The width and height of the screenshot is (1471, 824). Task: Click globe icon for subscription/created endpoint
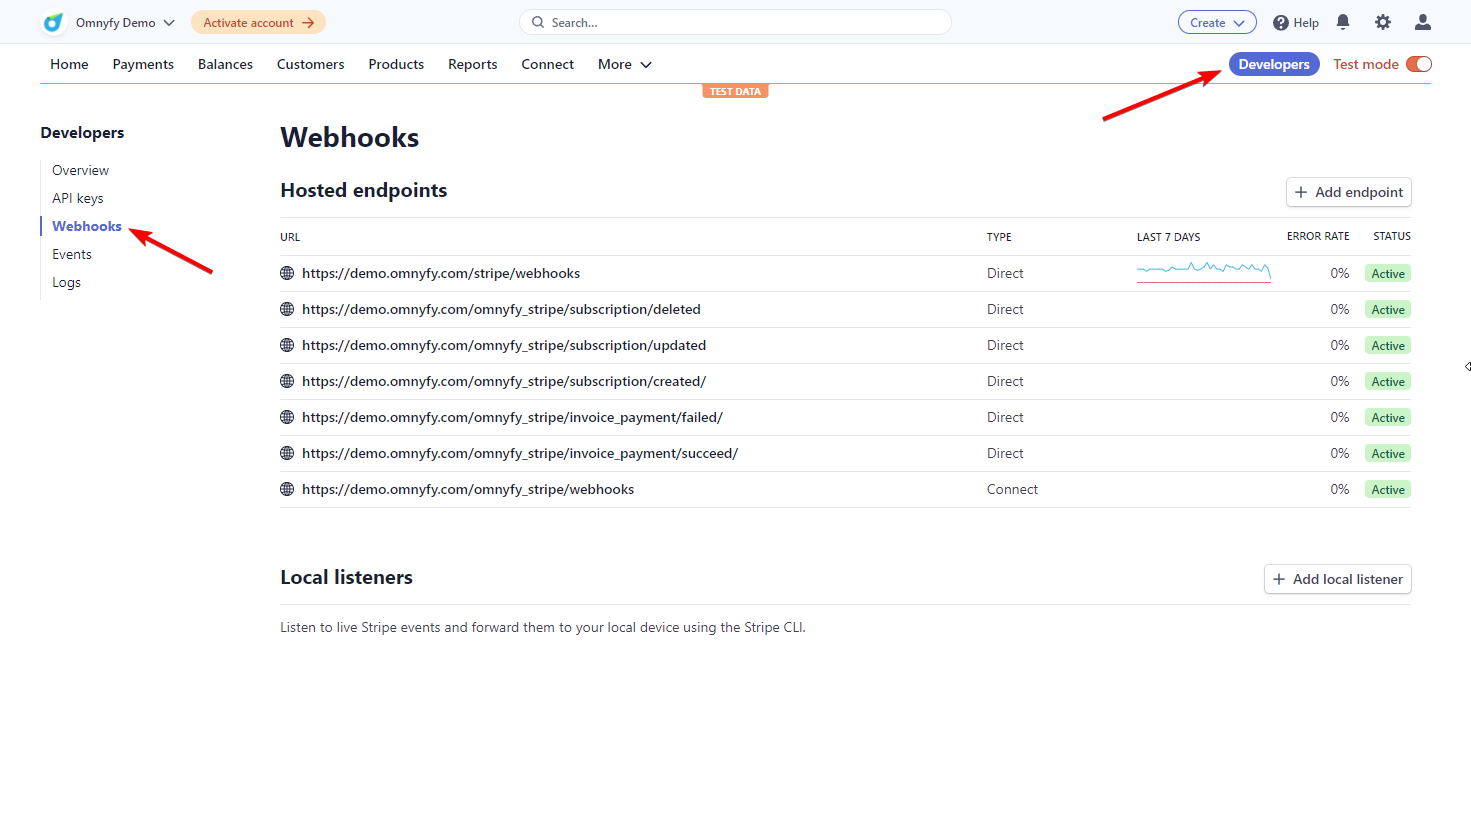pos(287,381)
